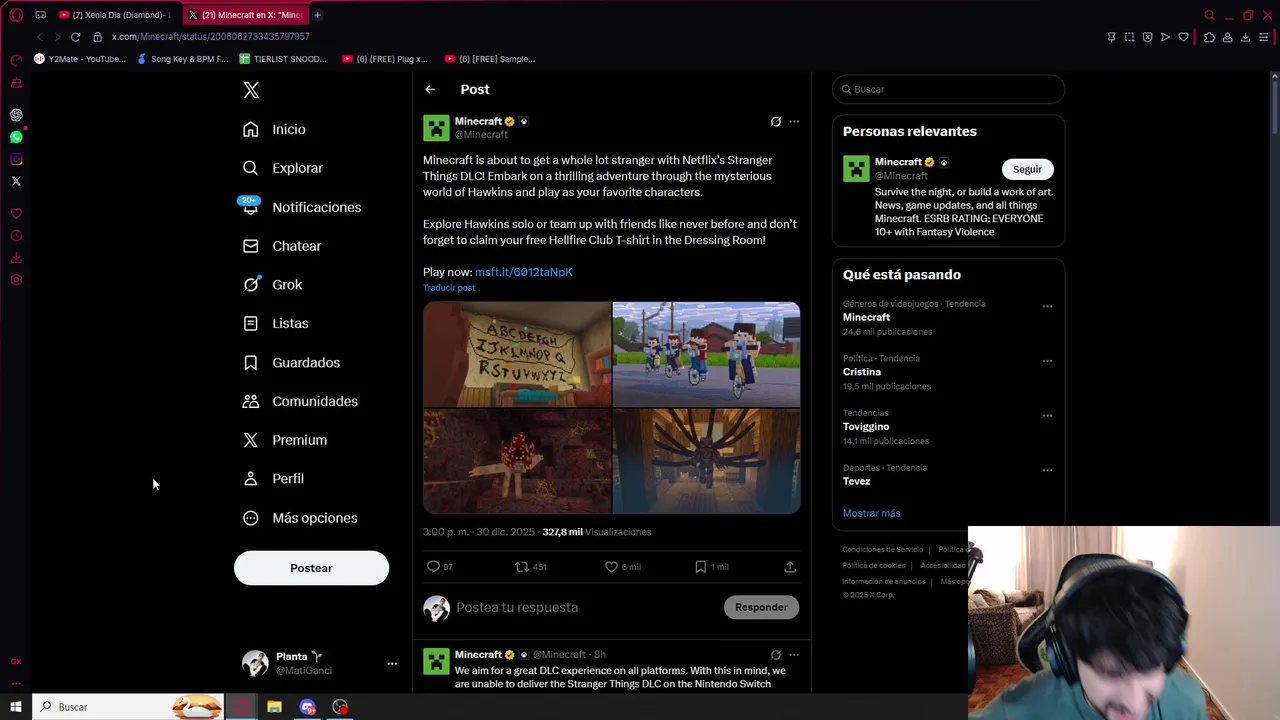Click the share icon on the post
The width and height of the screenshot is (1280, 720).
[790, 567]
